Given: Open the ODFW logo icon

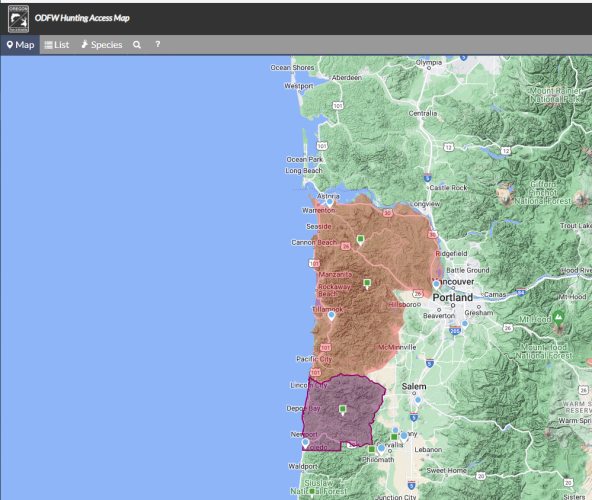Looking at the screenshot, I should point(18,19).
